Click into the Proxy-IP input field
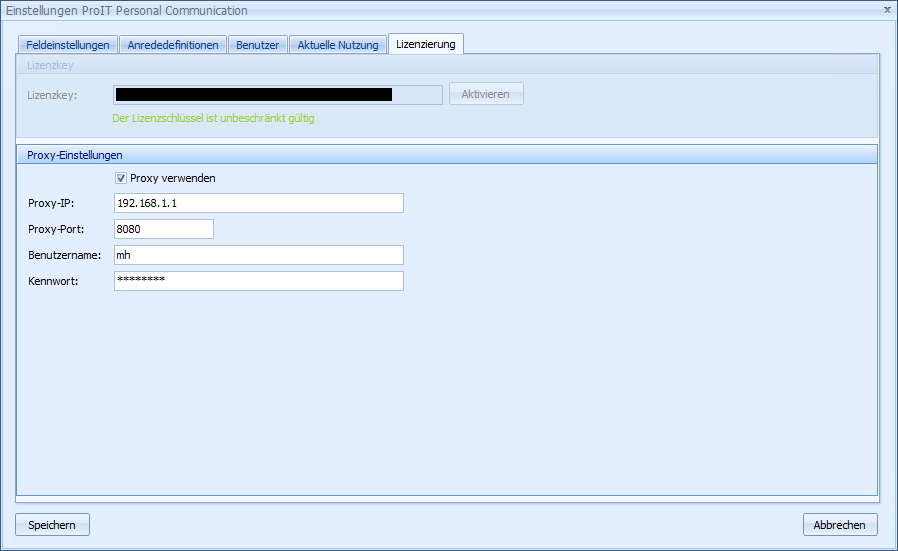The image size is (898, 551). point(258,203)
